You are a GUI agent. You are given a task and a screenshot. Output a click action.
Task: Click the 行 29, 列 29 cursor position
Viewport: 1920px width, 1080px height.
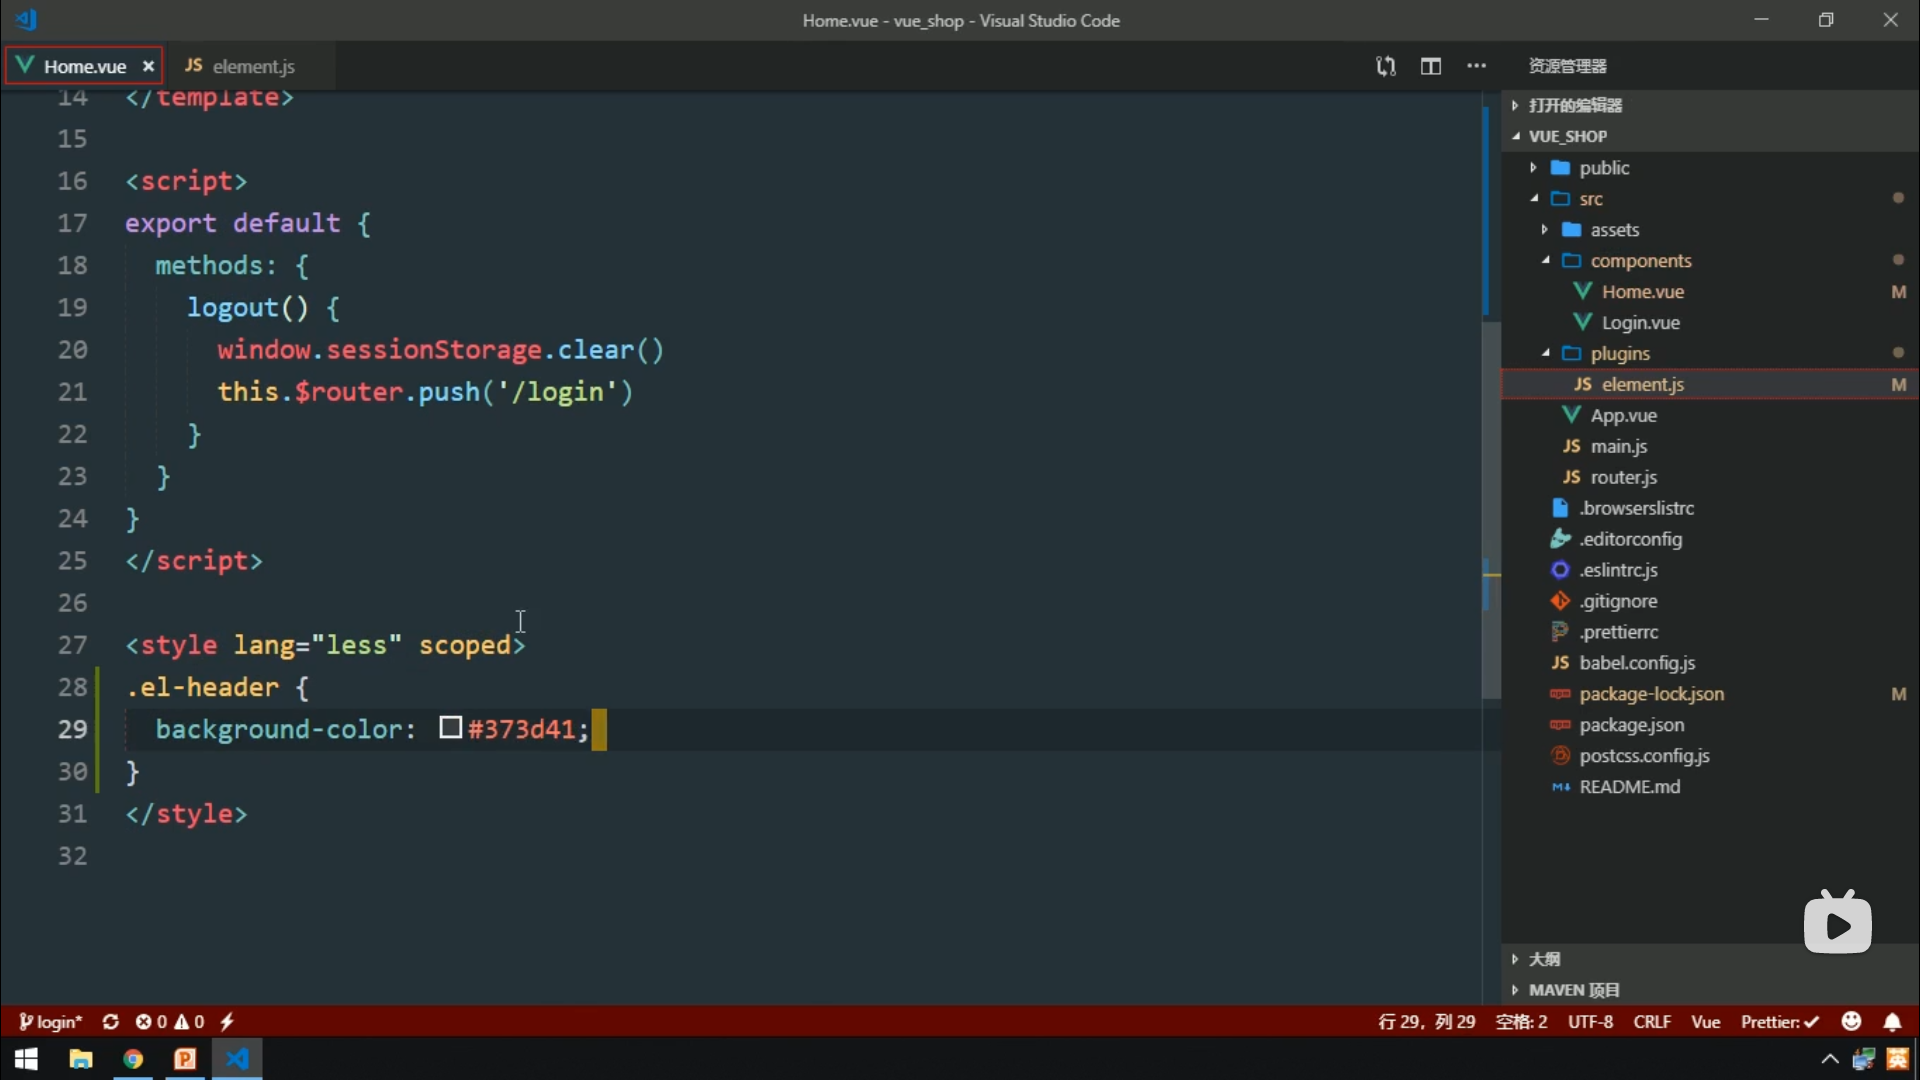[1426, 1022]
